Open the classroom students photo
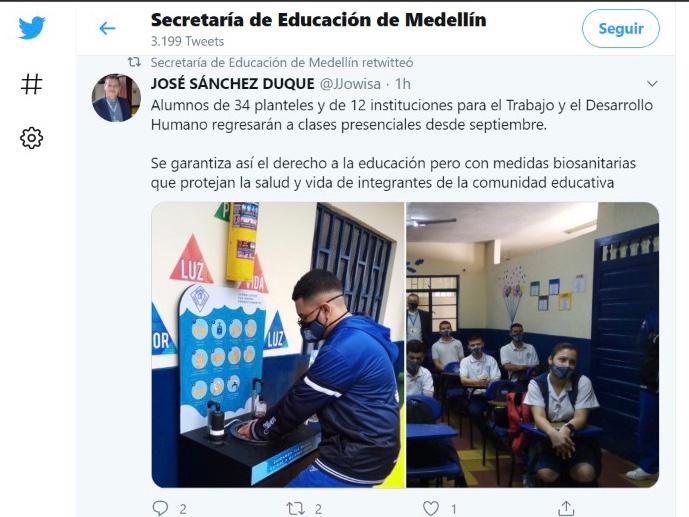The image size is (689, 517). pyautogui.click(x=533, y=345)
